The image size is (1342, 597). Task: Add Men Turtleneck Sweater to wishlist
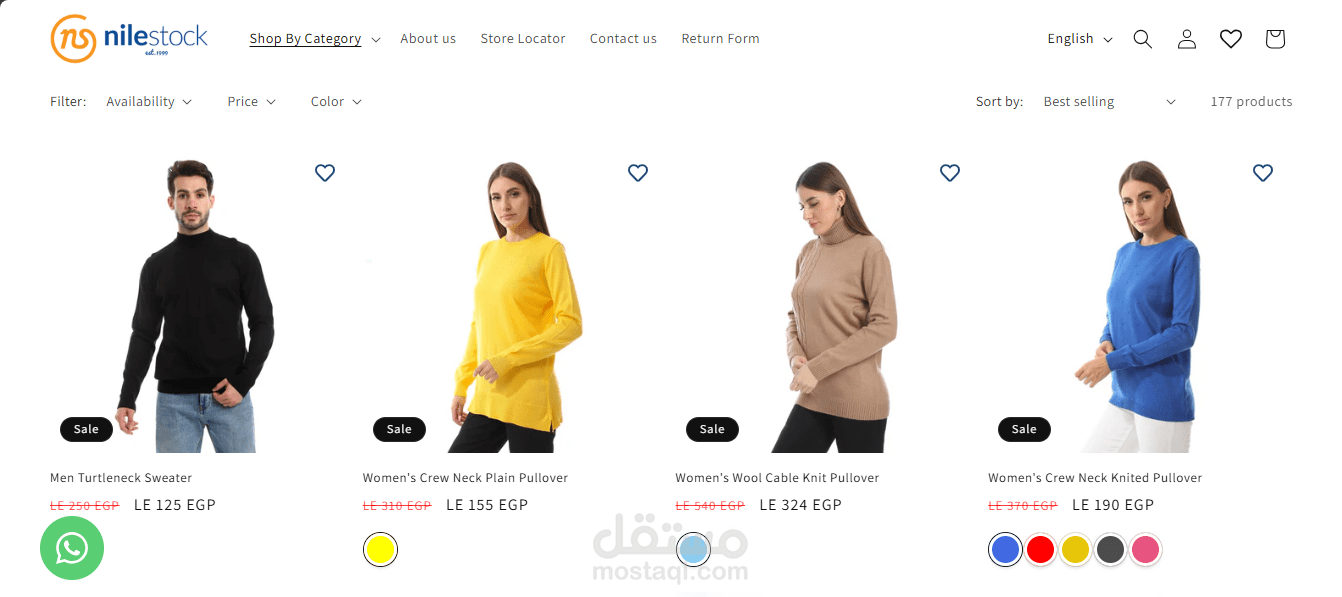click(x=325, y=173)
